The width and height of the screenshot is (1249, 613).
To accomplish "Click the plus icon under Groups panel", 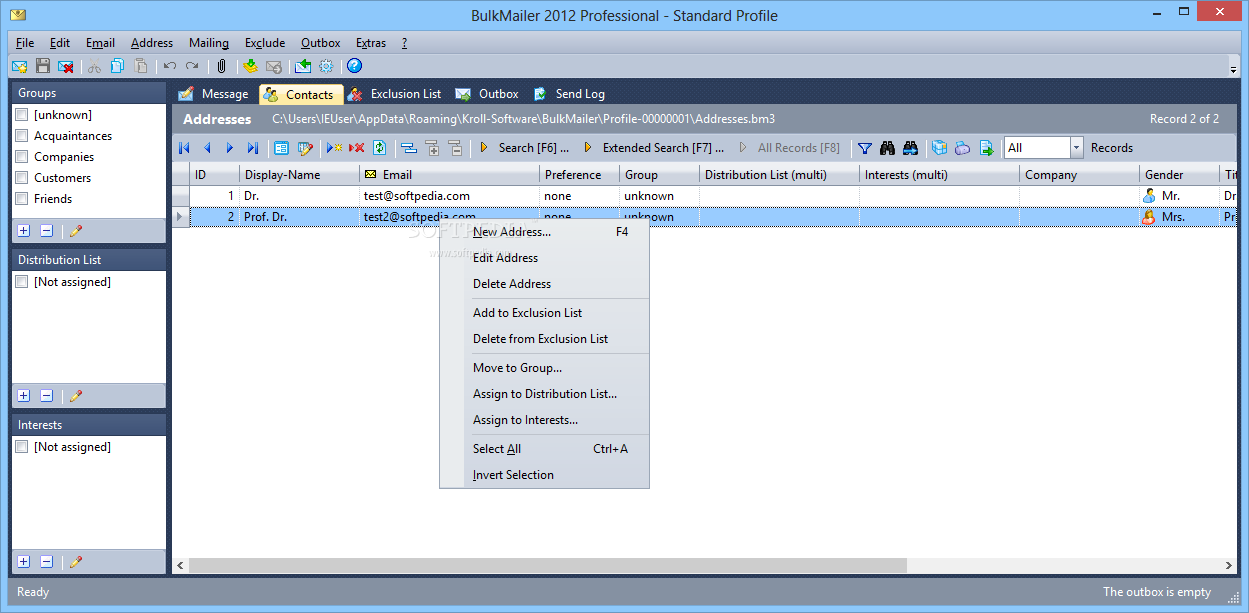I will click(24, 230).
